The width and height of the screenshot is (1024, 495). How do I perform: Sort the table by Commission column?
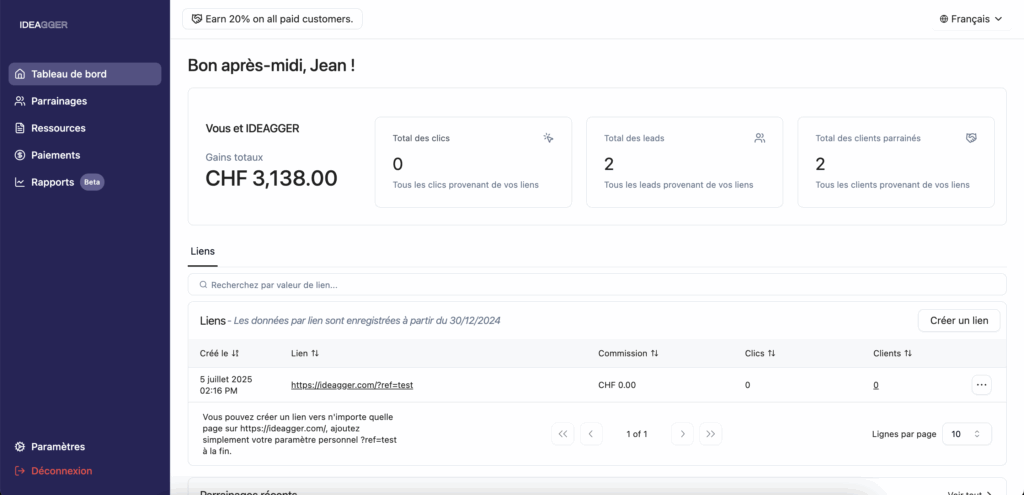pyautogui.click(x=628, y=353)
